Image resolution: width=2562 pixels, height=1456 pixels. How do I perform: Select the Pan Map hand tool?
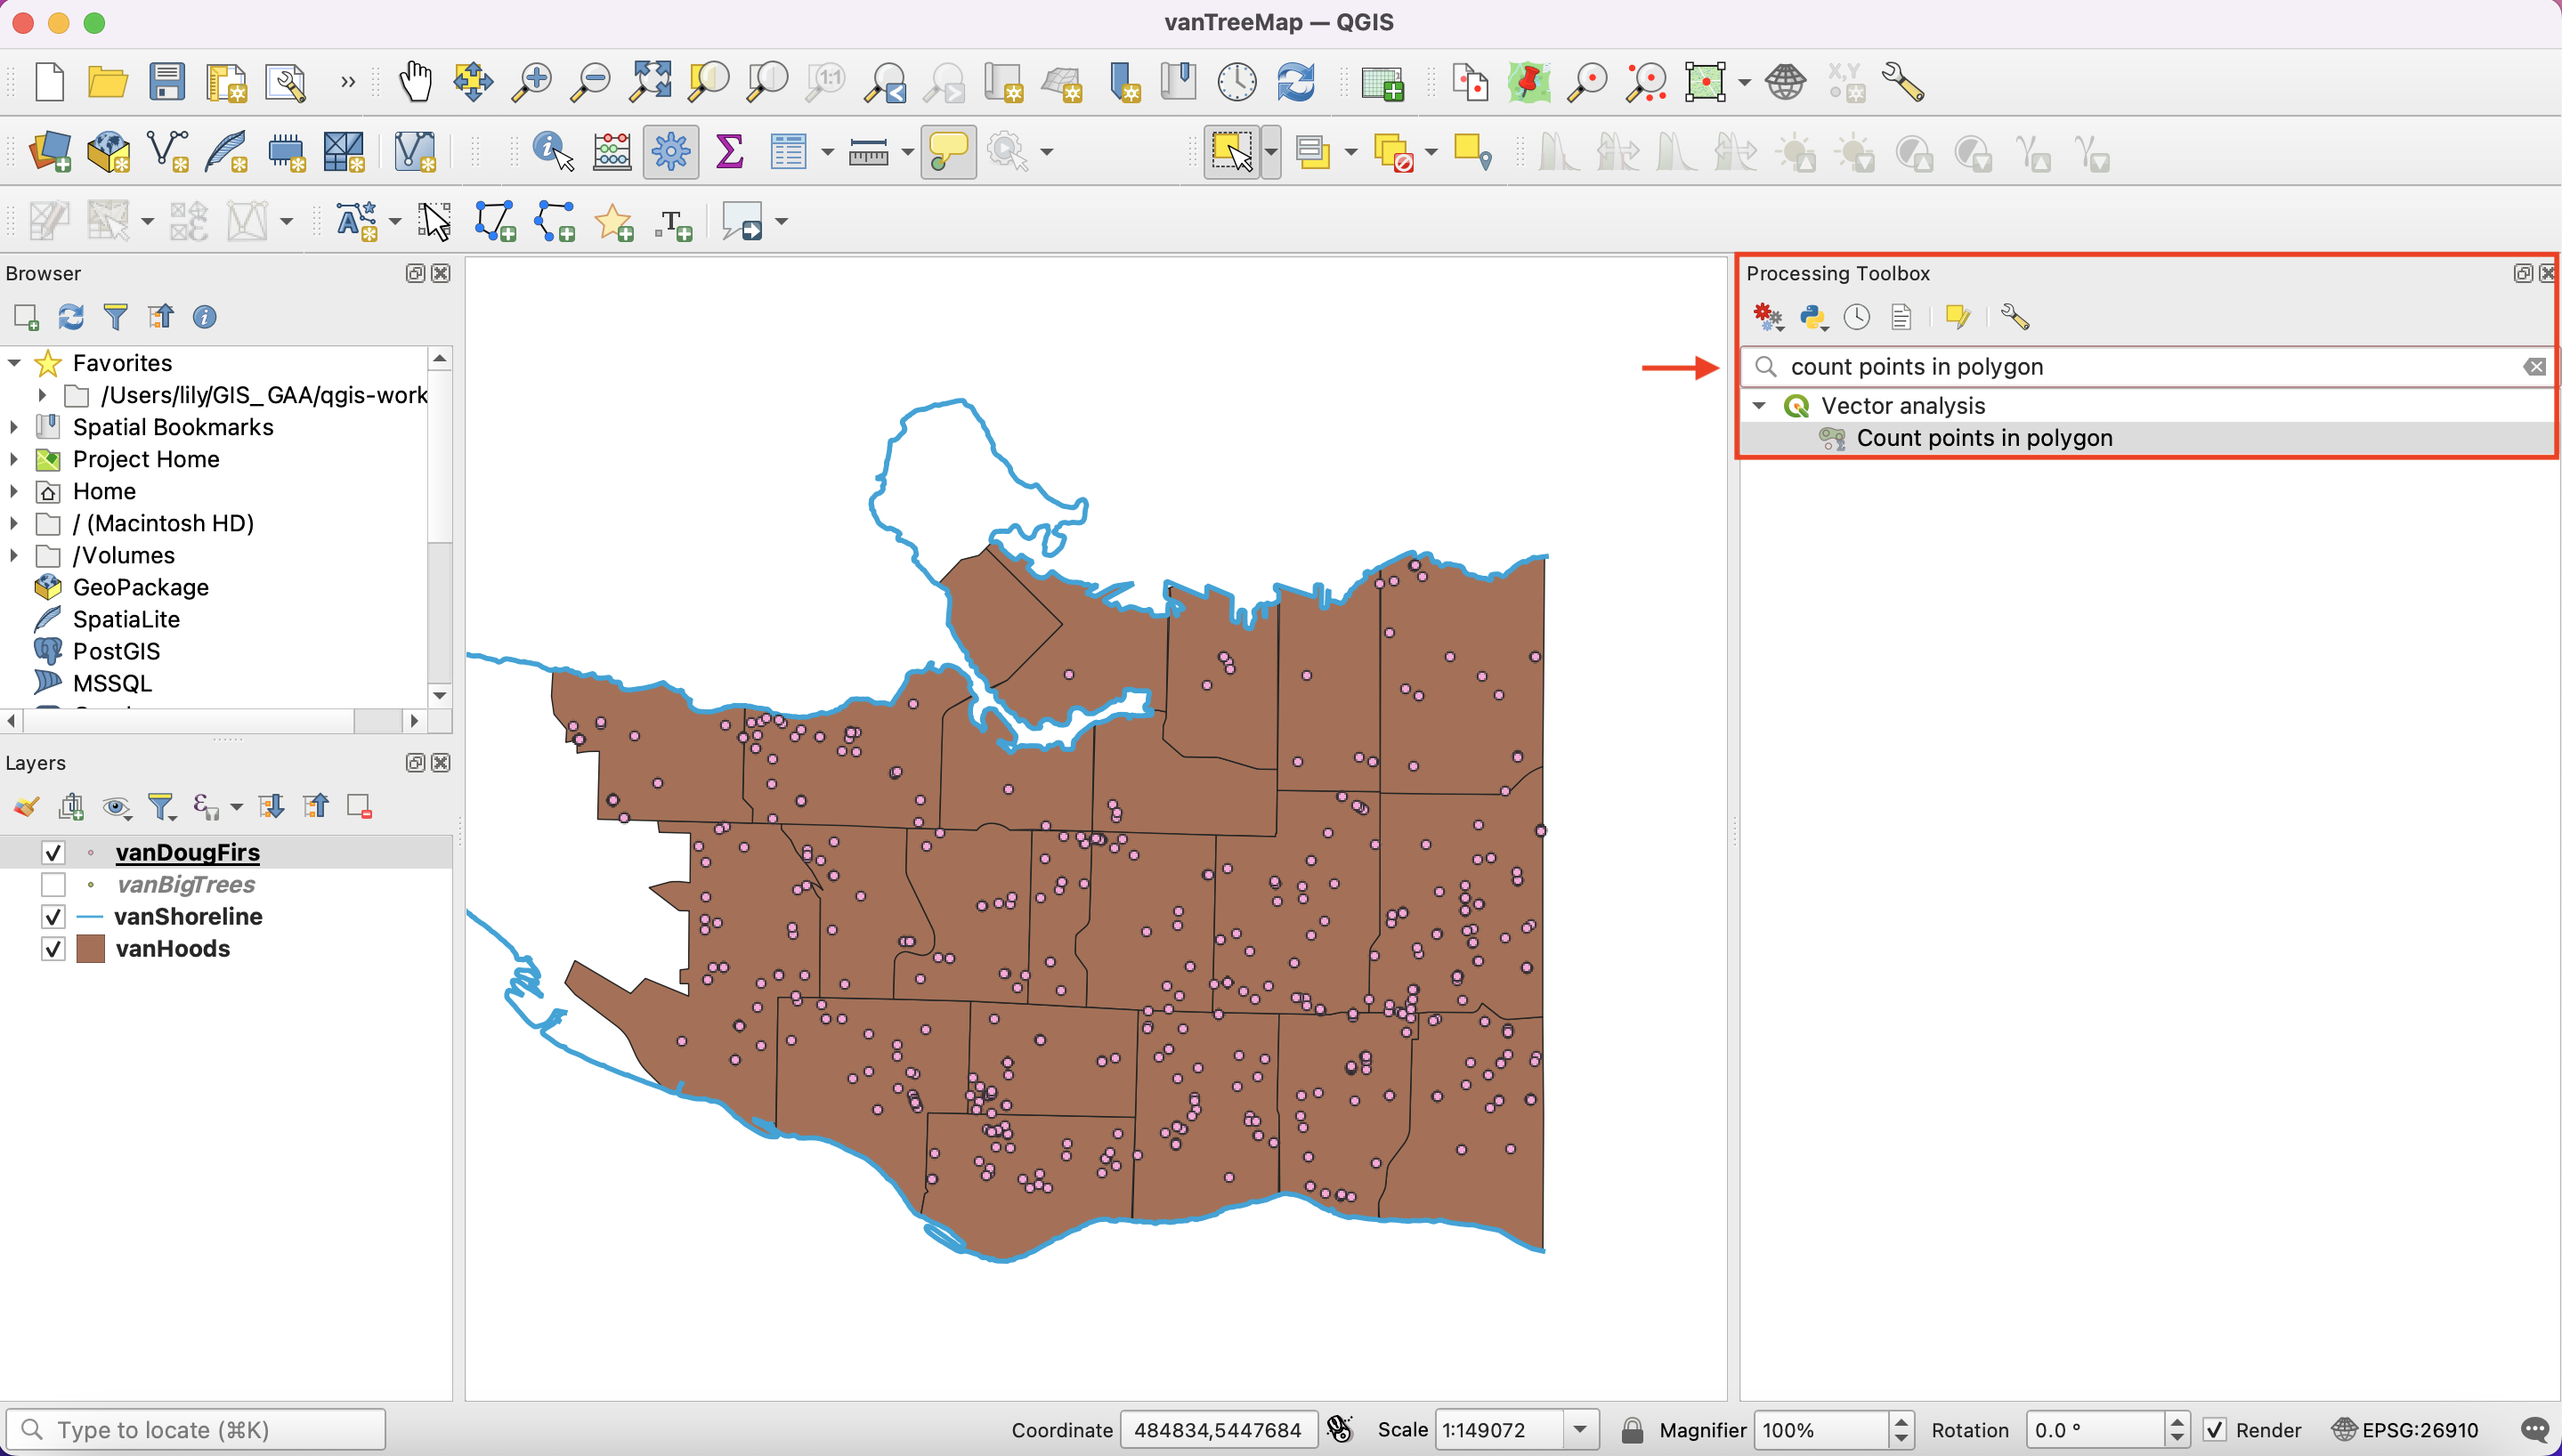tap(415, 82)
